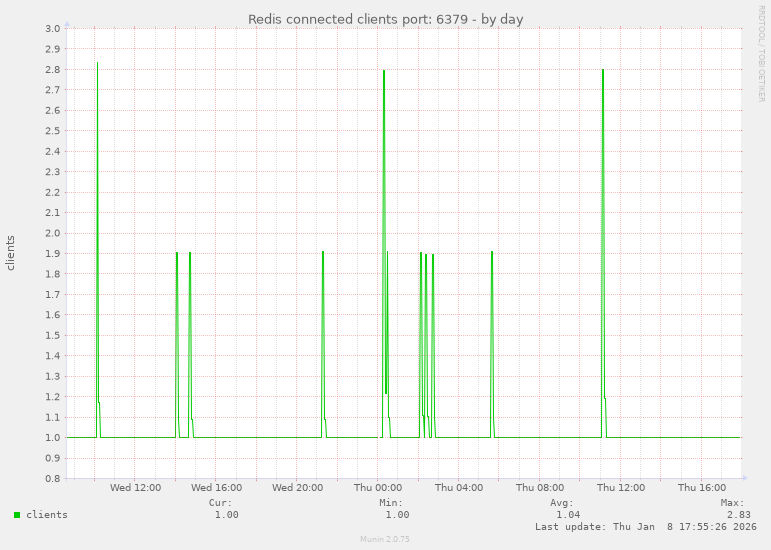Screen dimensions: 771x550
Task: Click the 0.8 y-axis label
Action: [x=53, y=478]
